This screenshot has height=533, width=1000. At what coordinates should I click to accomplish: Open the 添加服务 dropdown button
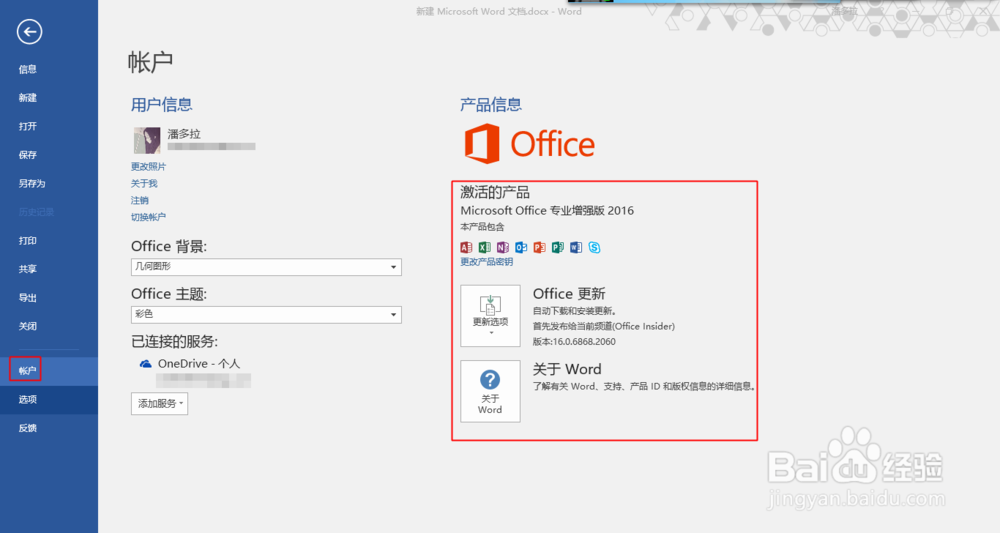159,404
